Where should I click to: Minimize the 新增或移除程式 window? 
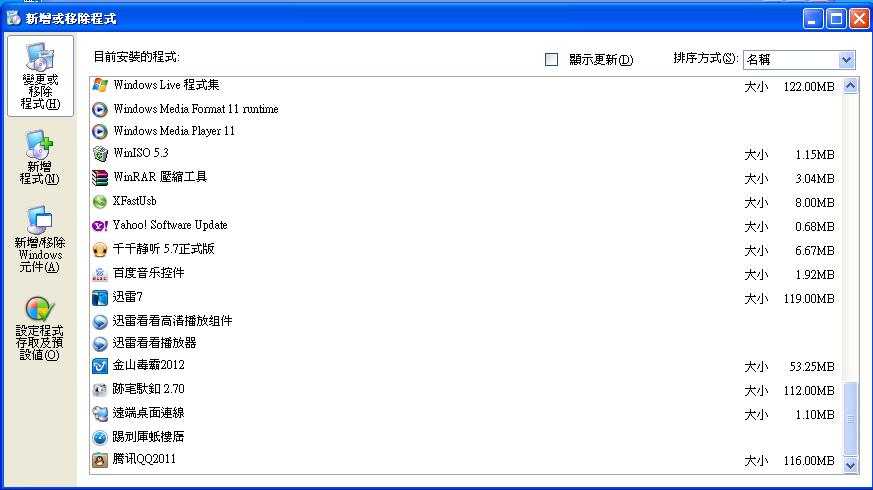click(x=813, y=18)
